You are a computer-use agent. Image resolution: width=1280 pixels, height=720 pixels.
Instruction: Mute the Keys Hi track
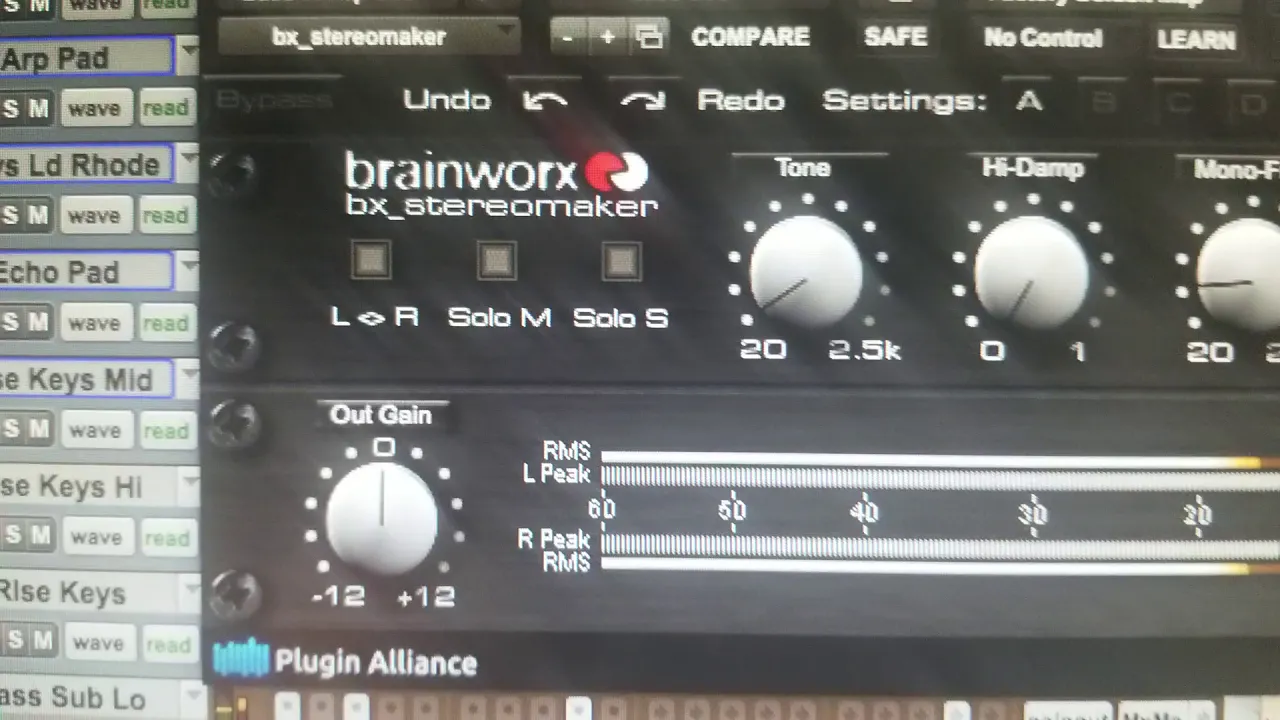tap(40, 536)
